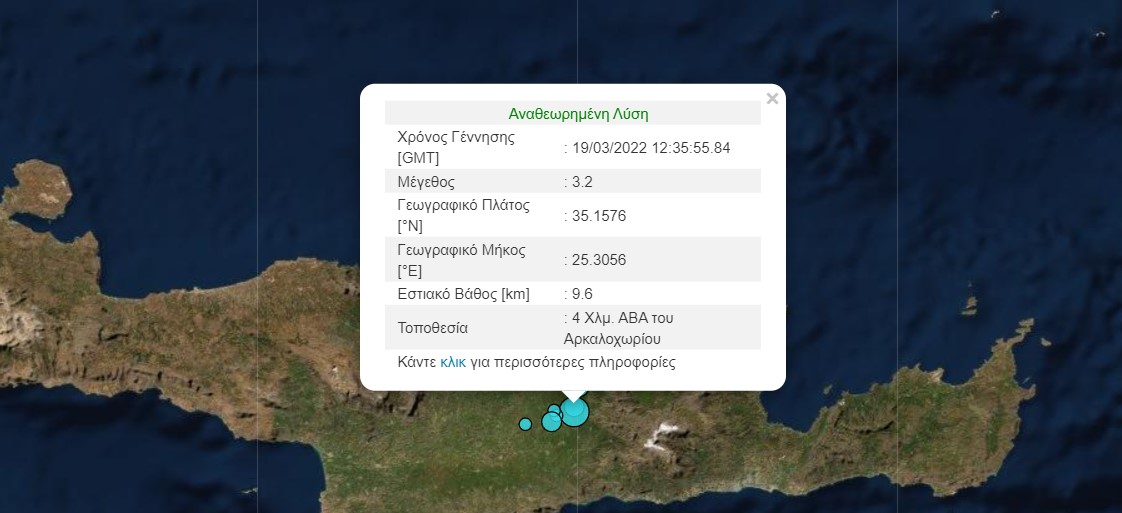Open the 'κλικ' link for more information

point(453,362)
